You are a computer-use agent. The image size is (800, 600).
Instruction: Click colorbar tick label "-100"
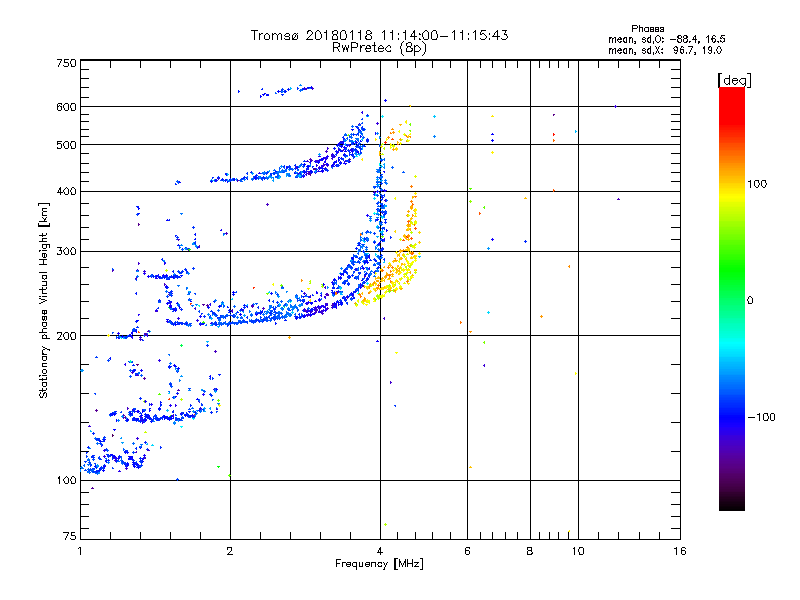(x=761, y=417)
